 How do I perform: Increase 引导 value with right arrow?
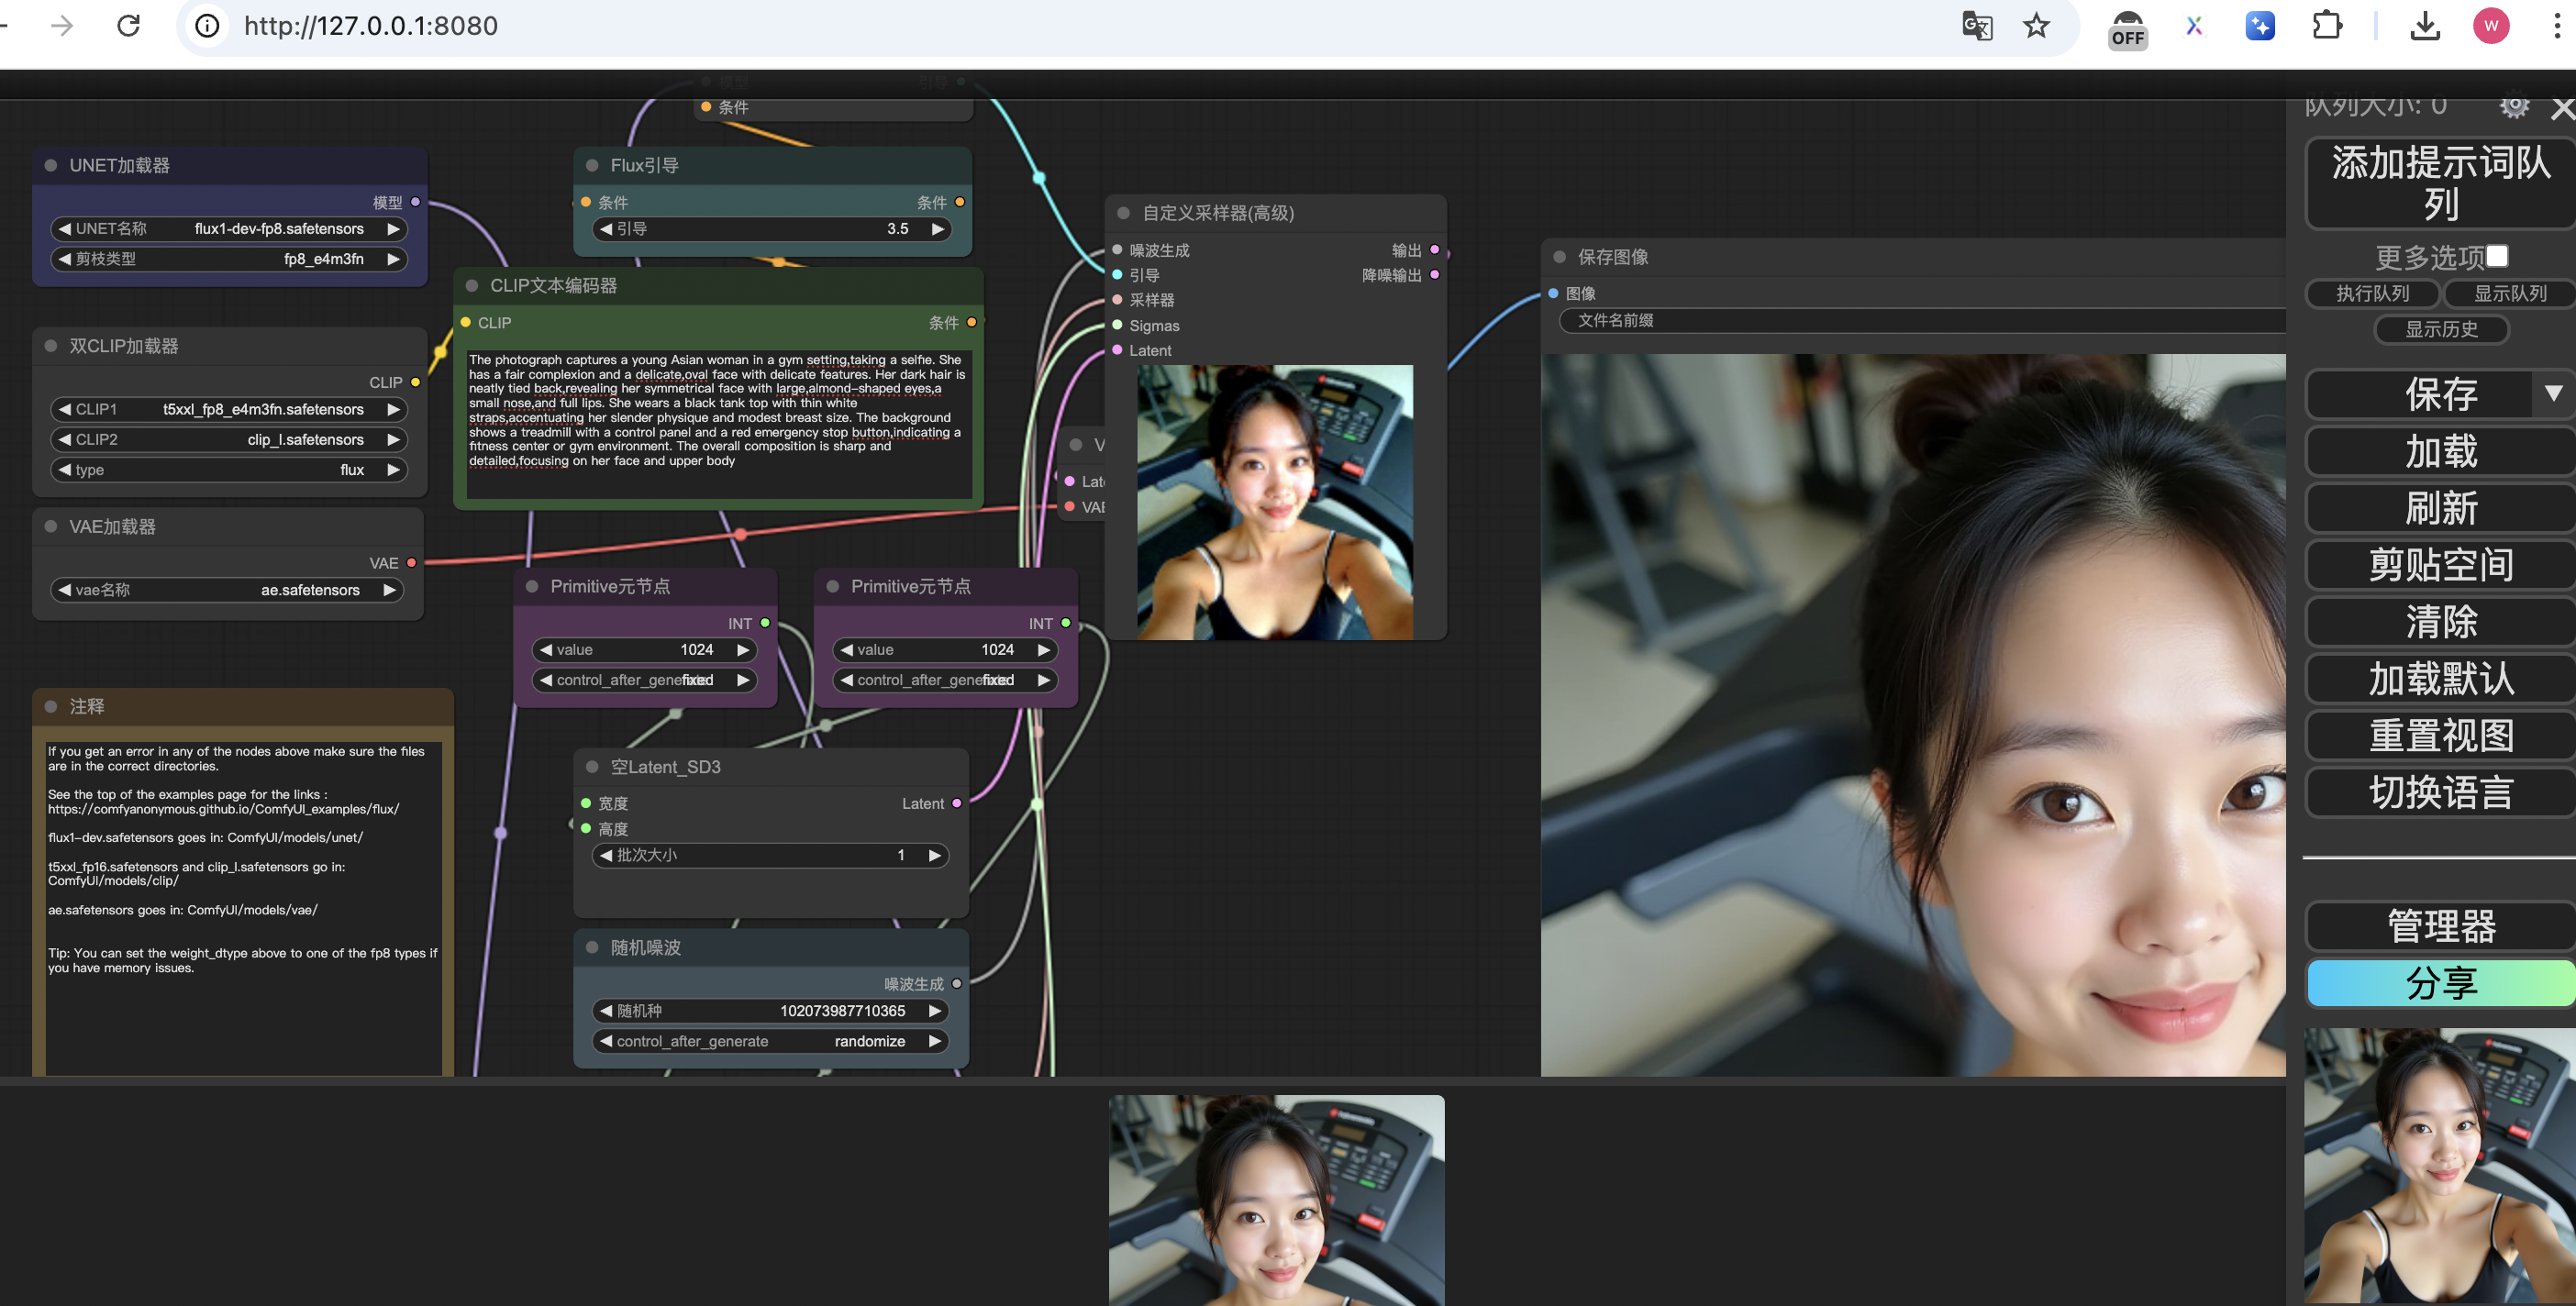[937, 229]
